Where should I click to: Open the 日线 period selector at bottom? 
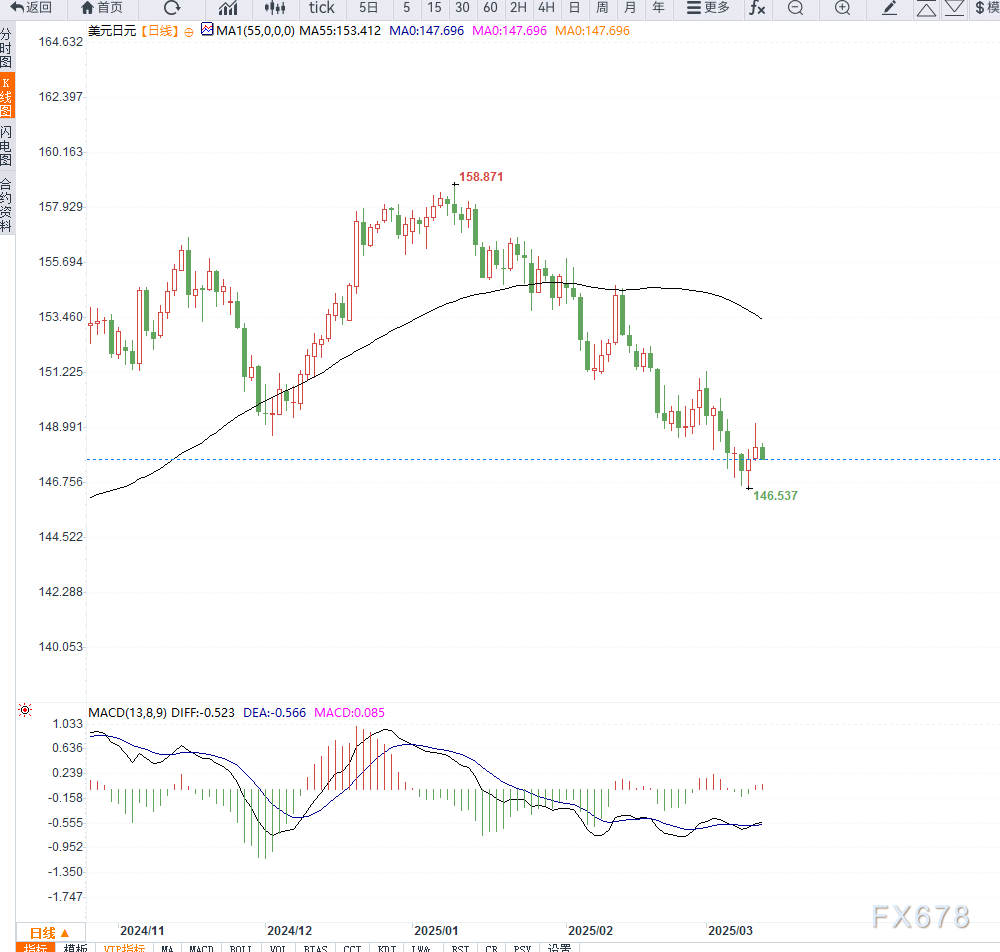(50, 932)
